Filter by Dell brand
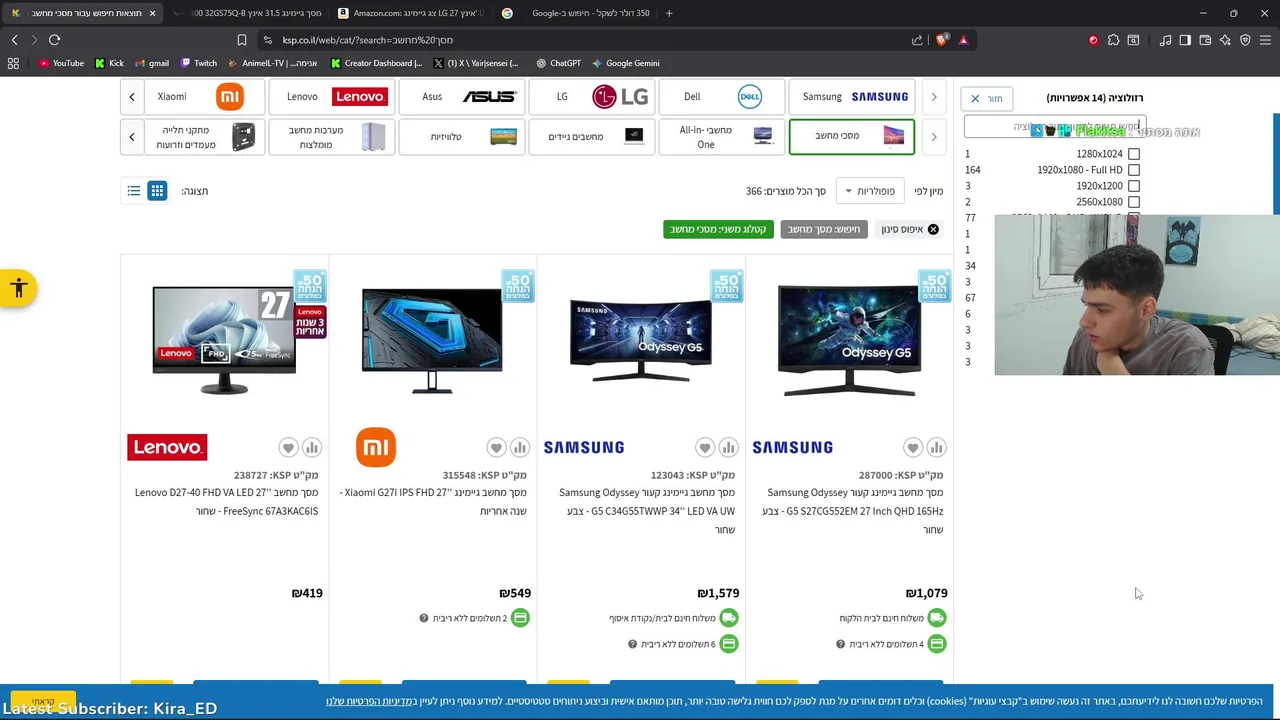 point(721,97)
